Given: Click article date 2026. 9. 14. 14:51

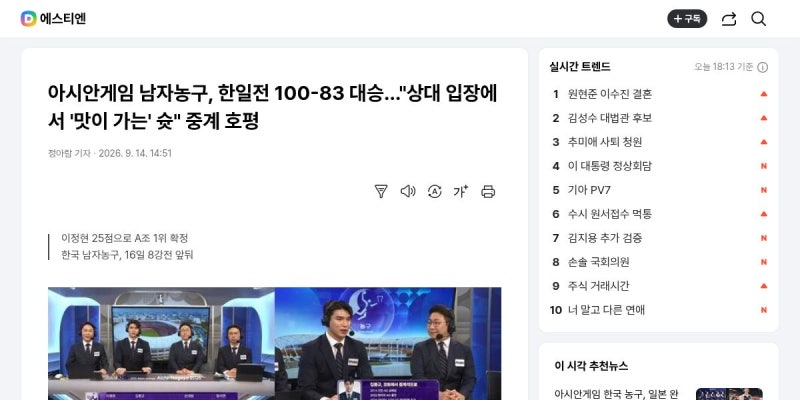Looking at the screenshot, I should pos(135,153).
